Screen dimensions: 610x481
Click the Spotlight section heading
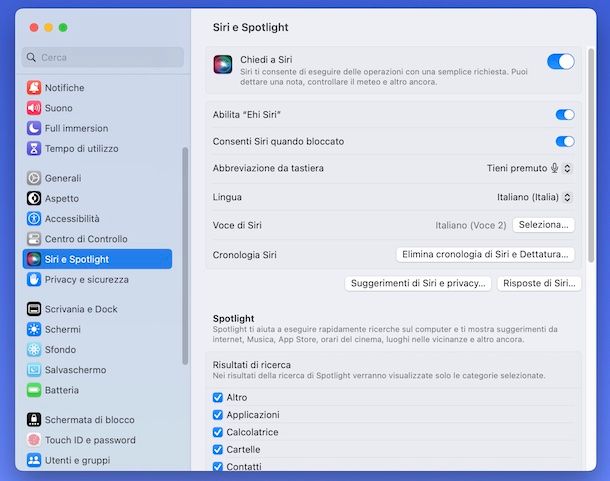[233, 318]
